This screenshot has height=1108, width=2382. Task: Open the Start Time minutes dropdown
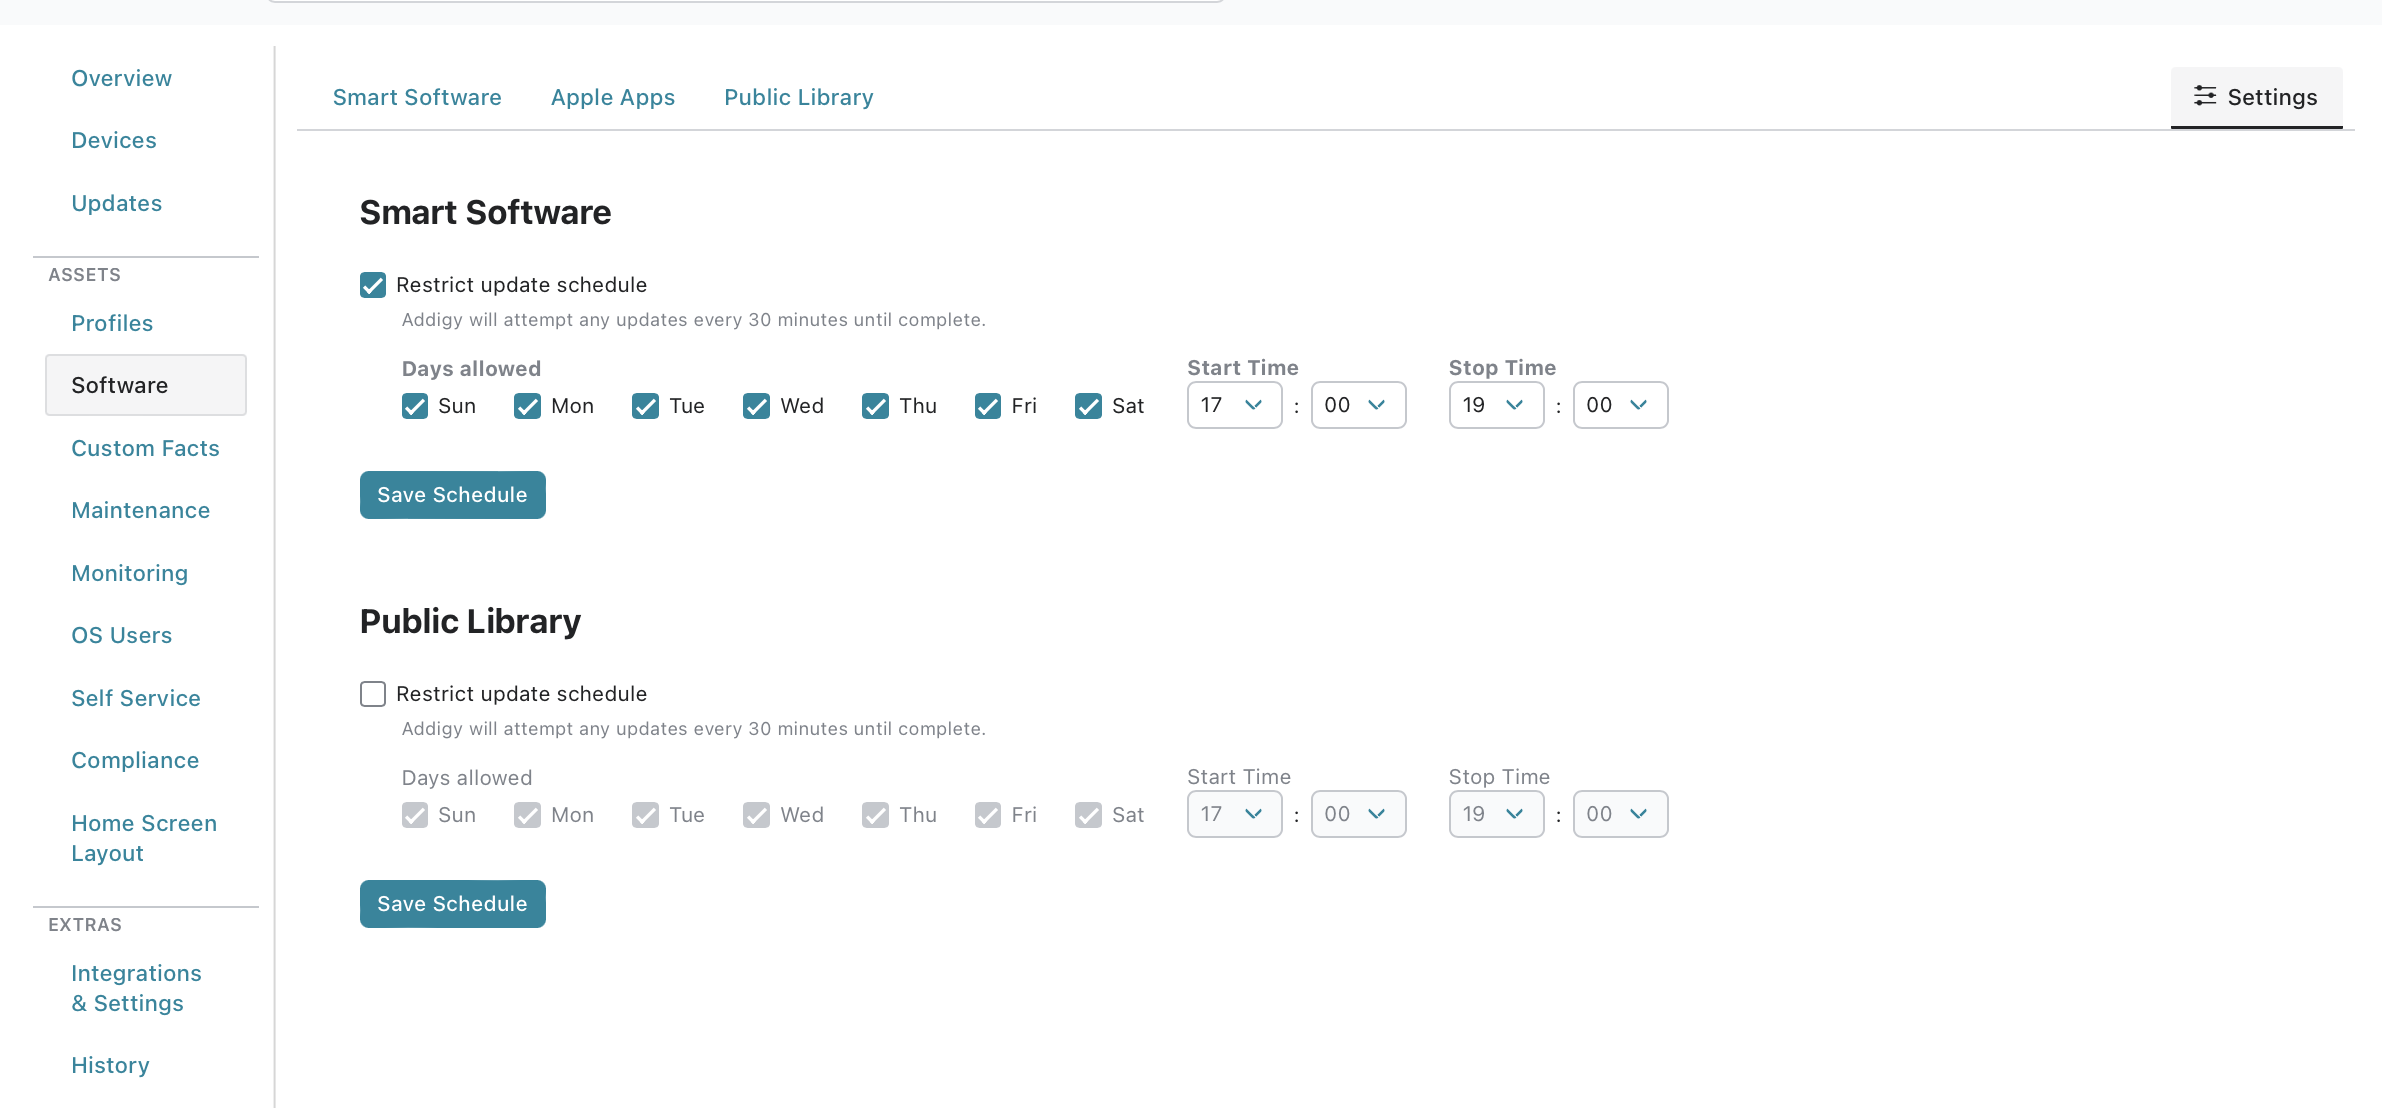[1358, 405]
